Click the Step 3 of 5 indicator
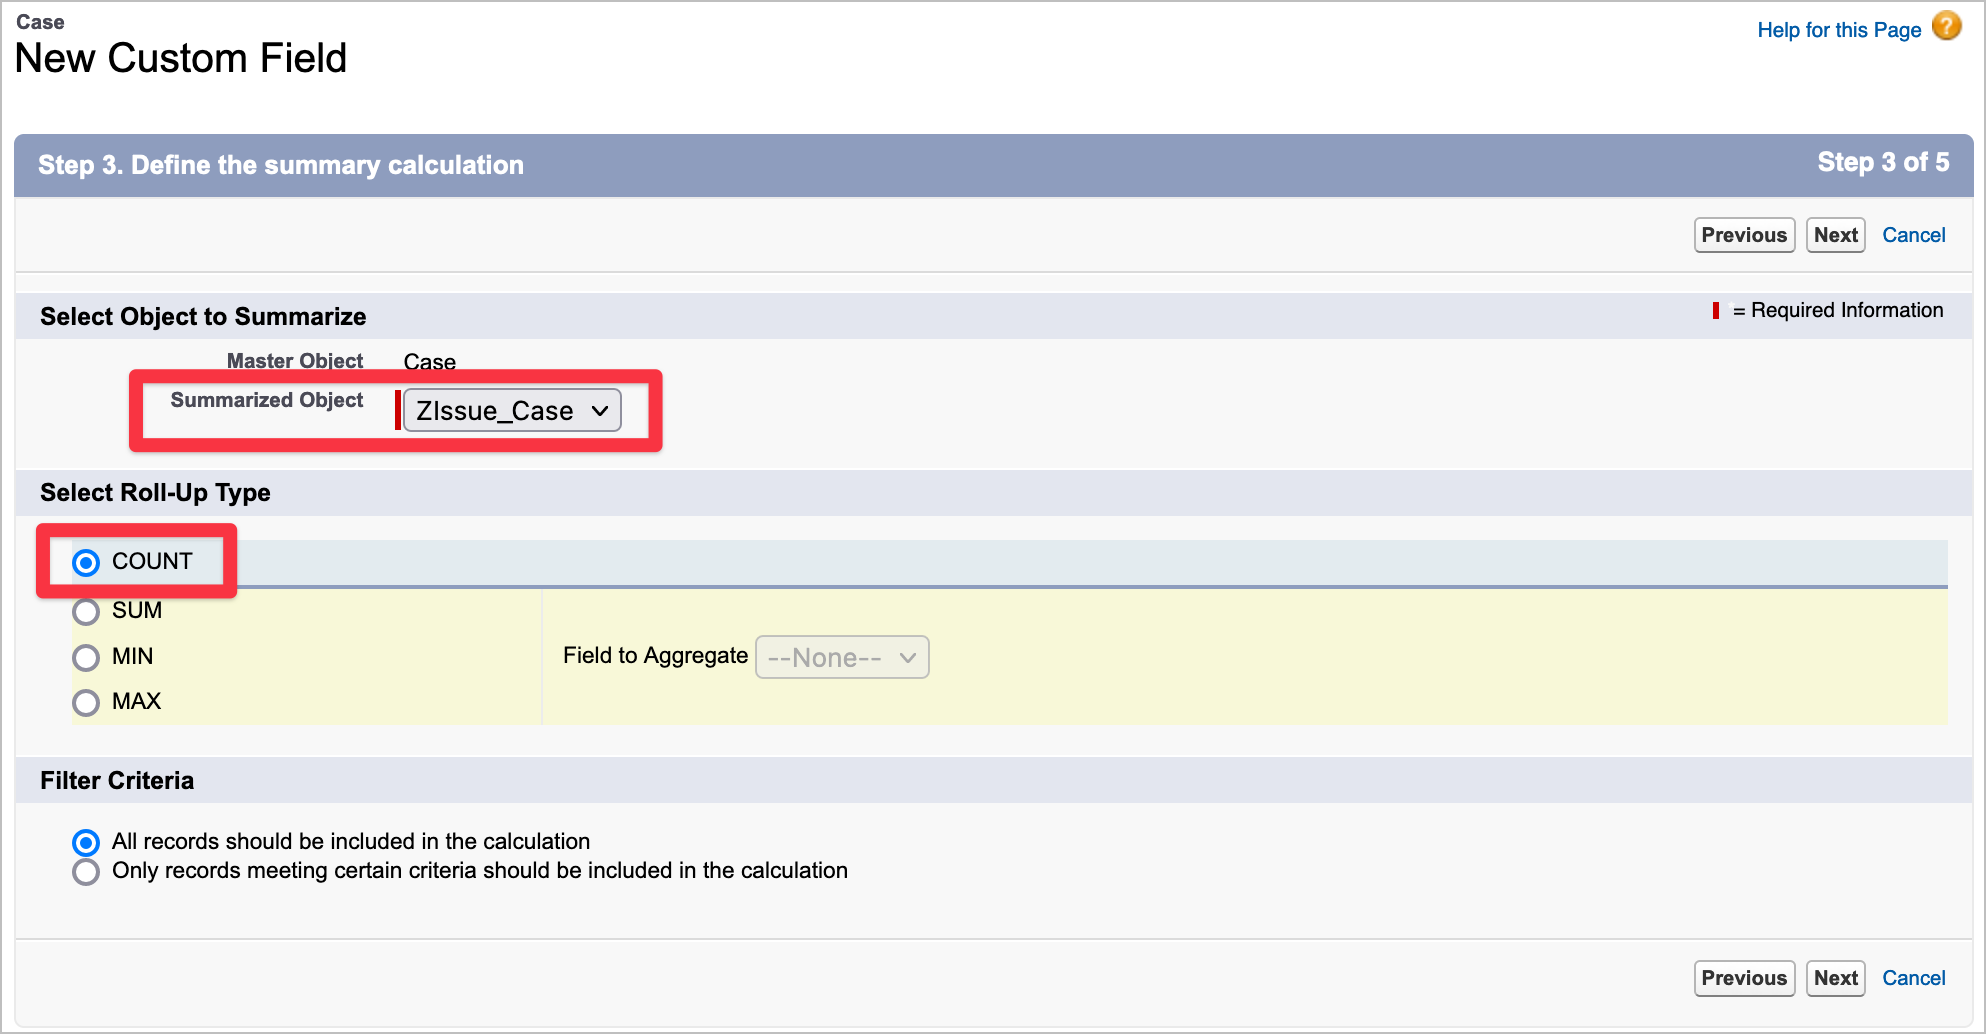Image resolution: width=1986 pixels, height=1034 pixels. click(x=1882, y=163)
